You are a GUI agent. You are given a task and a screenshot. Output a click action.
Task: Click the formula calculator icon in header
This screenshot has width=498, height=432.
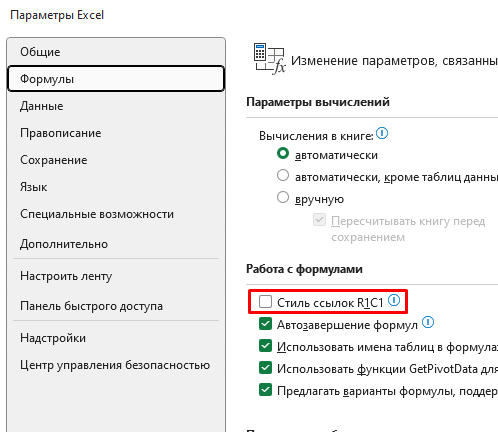tap(269, 59)
